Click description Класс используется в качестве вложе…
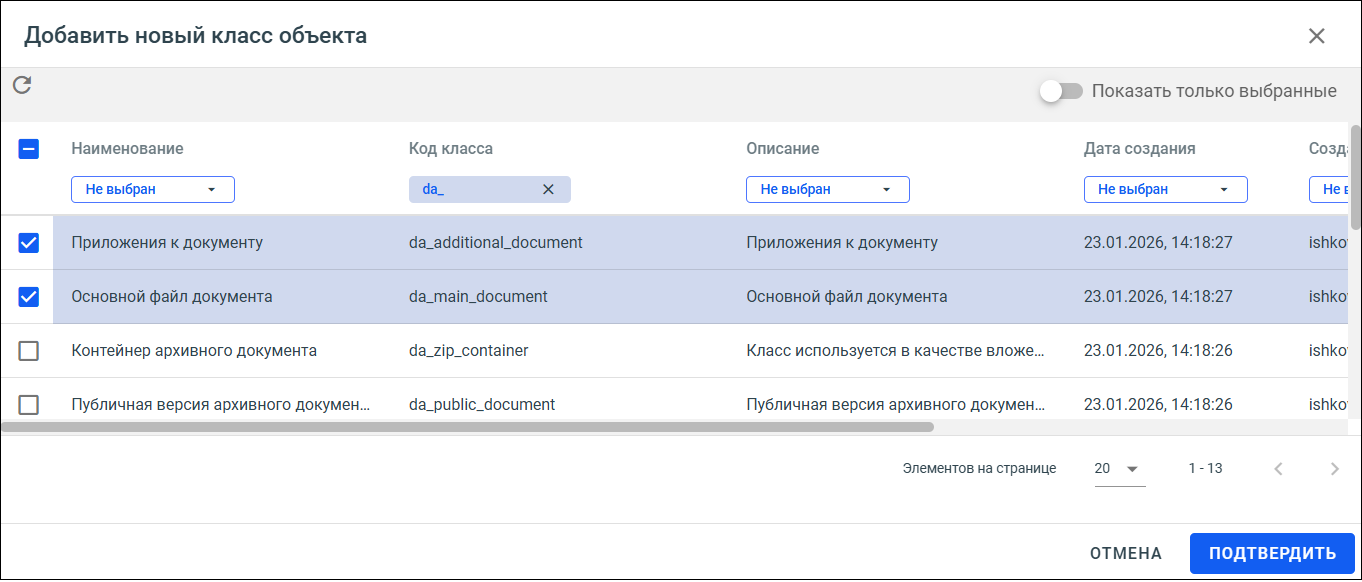 tap(897, 351)
